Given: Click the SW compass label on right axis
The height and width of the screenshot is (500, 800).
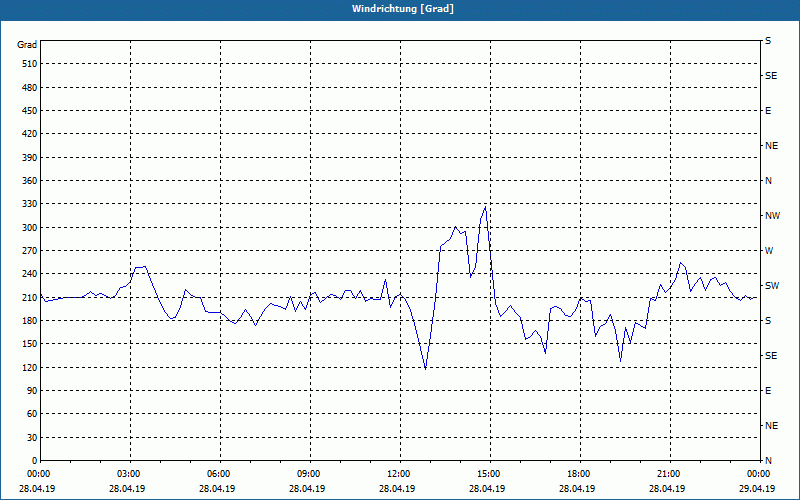Looking at the screenshot, I should coord(772,286).
